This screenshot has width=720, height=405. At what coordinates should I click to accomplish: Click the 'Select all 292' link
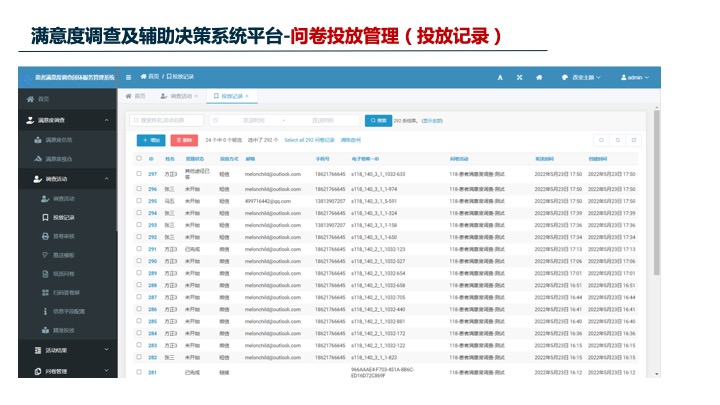coord(309,140)
